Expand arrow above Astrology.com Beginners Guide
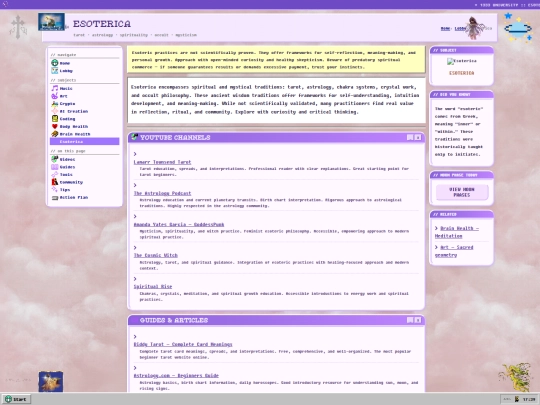 click(x=135, y=368)
